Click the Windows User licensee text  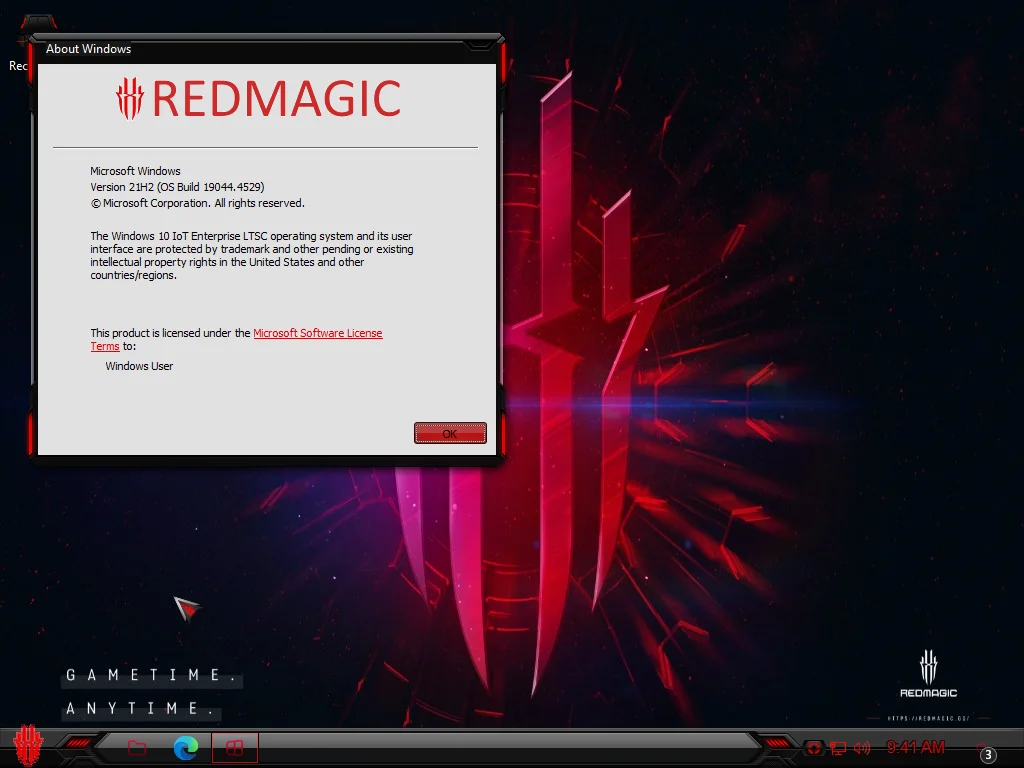(139, 366)
